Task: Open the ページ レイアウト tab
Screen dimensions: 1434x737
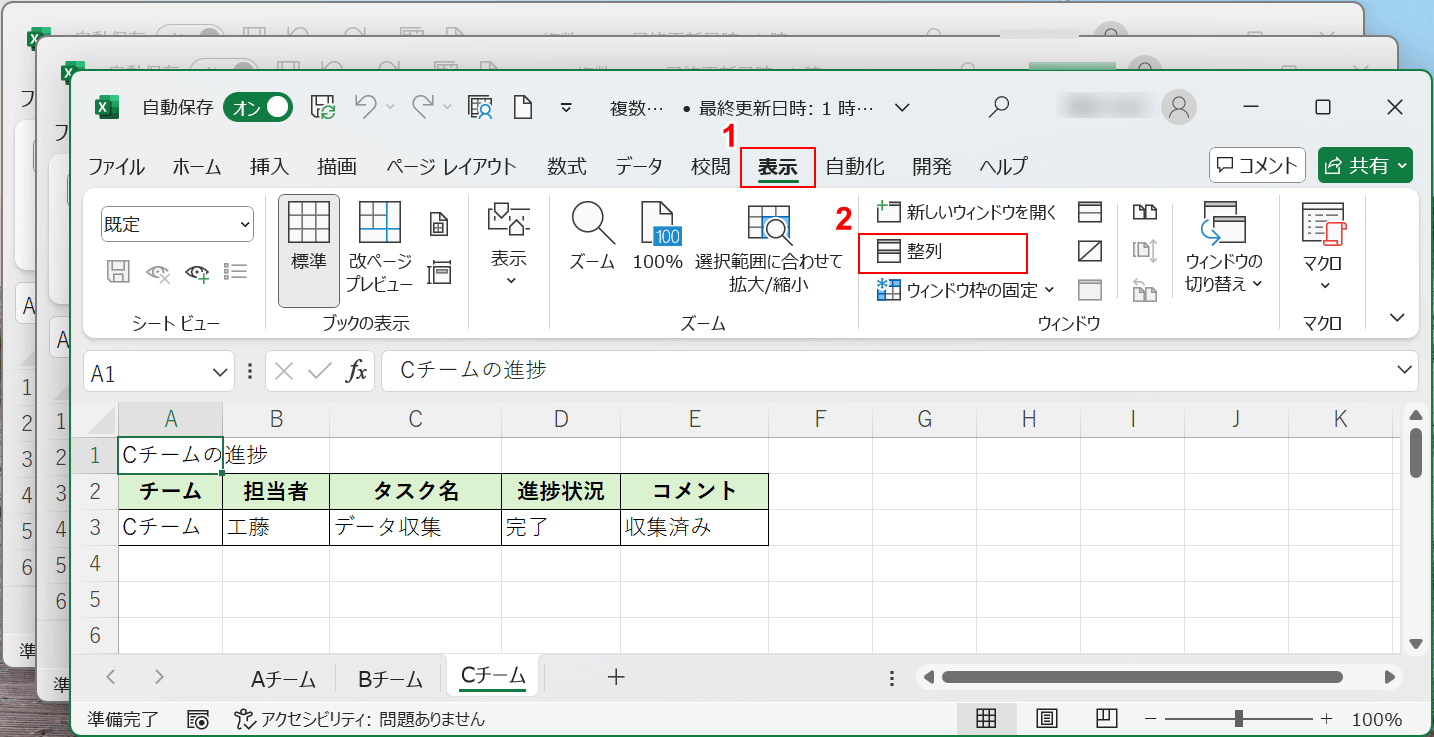Action: coord(451,167)
